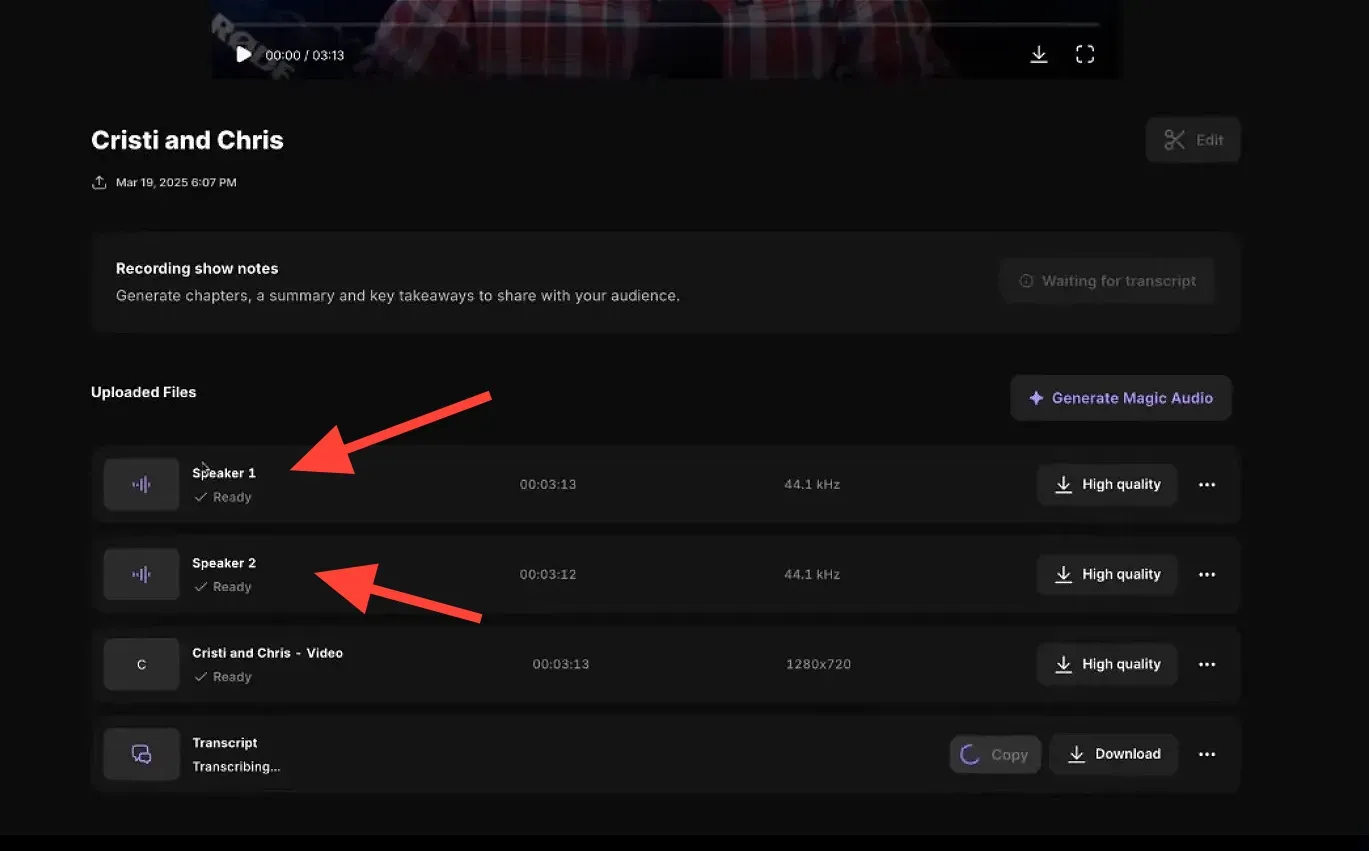
Task: Download Speaker 2 in High quality
Action: (1107, 575)
